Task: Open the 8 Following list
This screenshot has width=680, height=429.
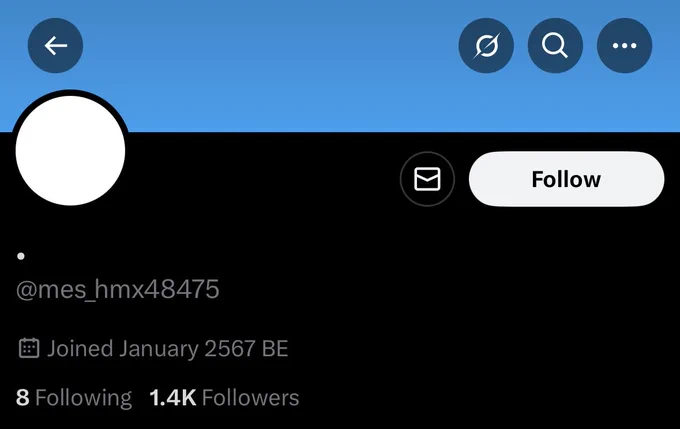Action: coord(74,398)
